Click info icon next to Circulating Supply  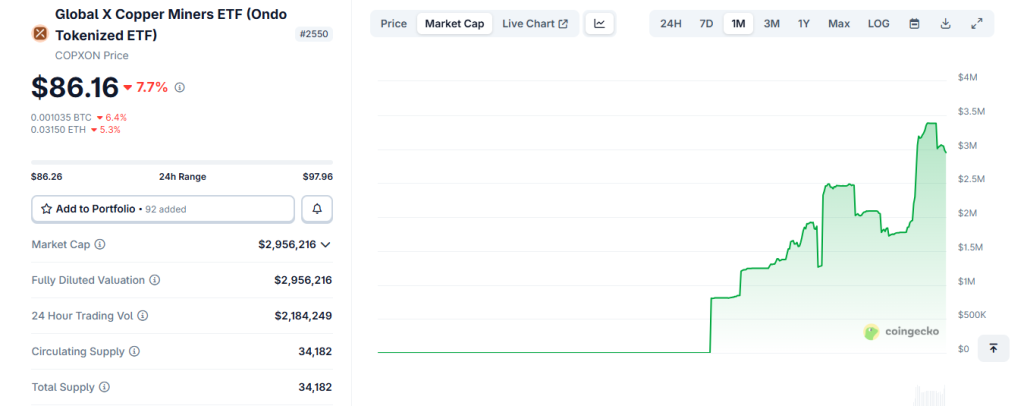click(134, 352)
